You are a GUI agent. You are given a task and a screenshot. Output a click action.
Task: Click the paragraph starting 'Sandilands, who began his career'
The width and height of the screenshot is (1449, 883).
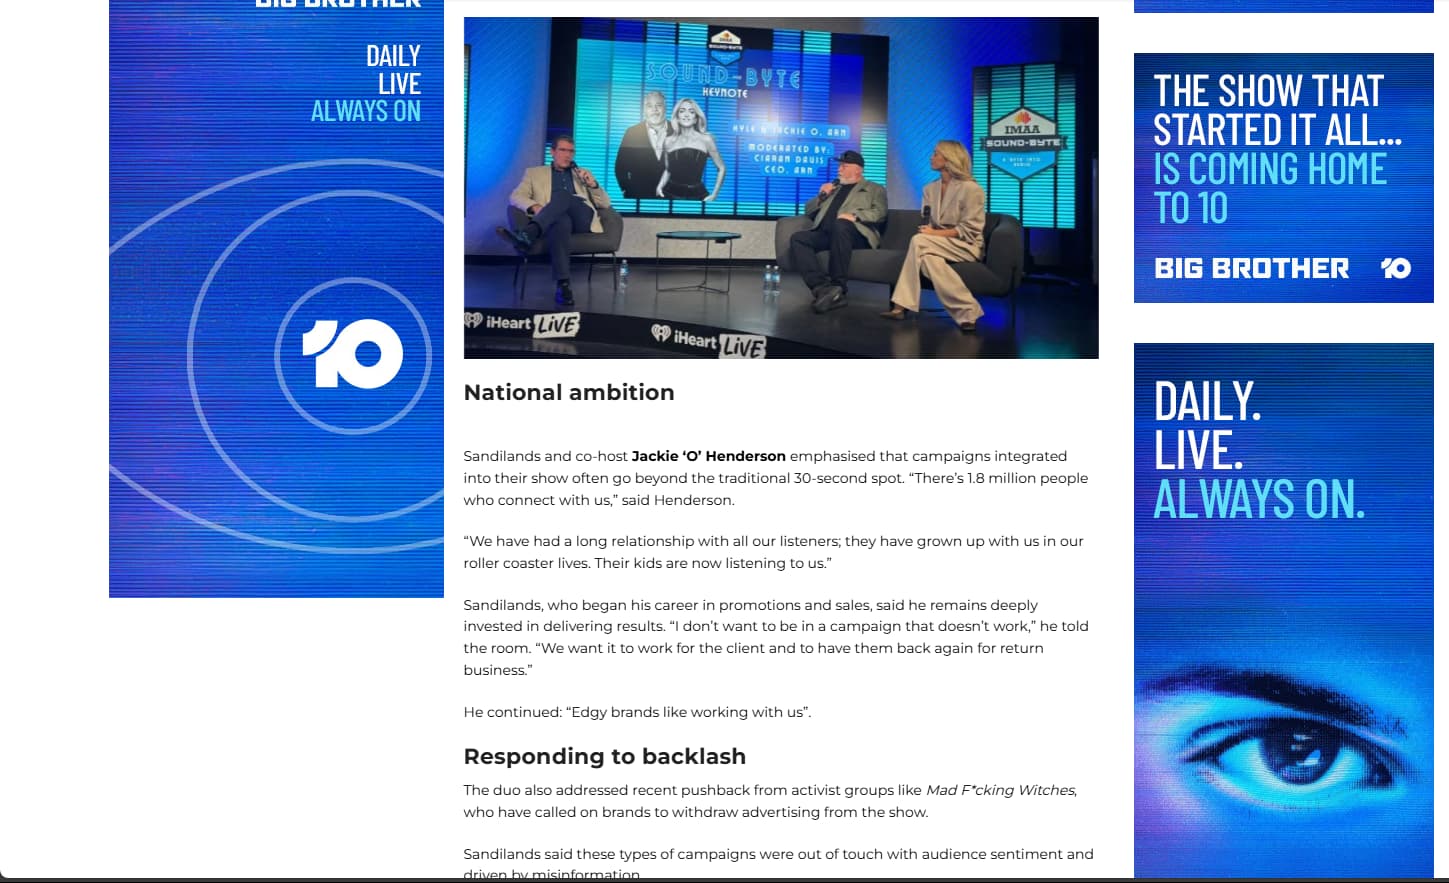(776, 637)
